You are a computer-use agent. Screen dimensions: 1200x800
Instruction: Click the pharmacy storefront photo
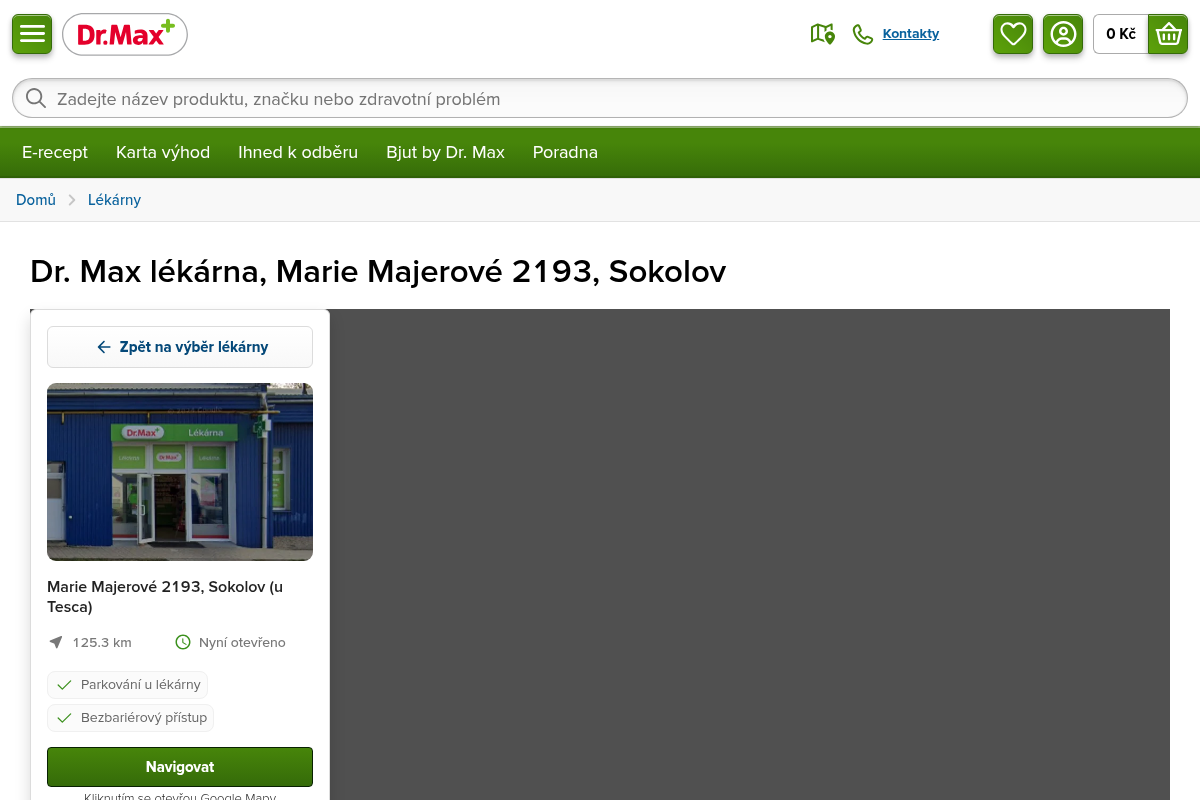point(180,472)
